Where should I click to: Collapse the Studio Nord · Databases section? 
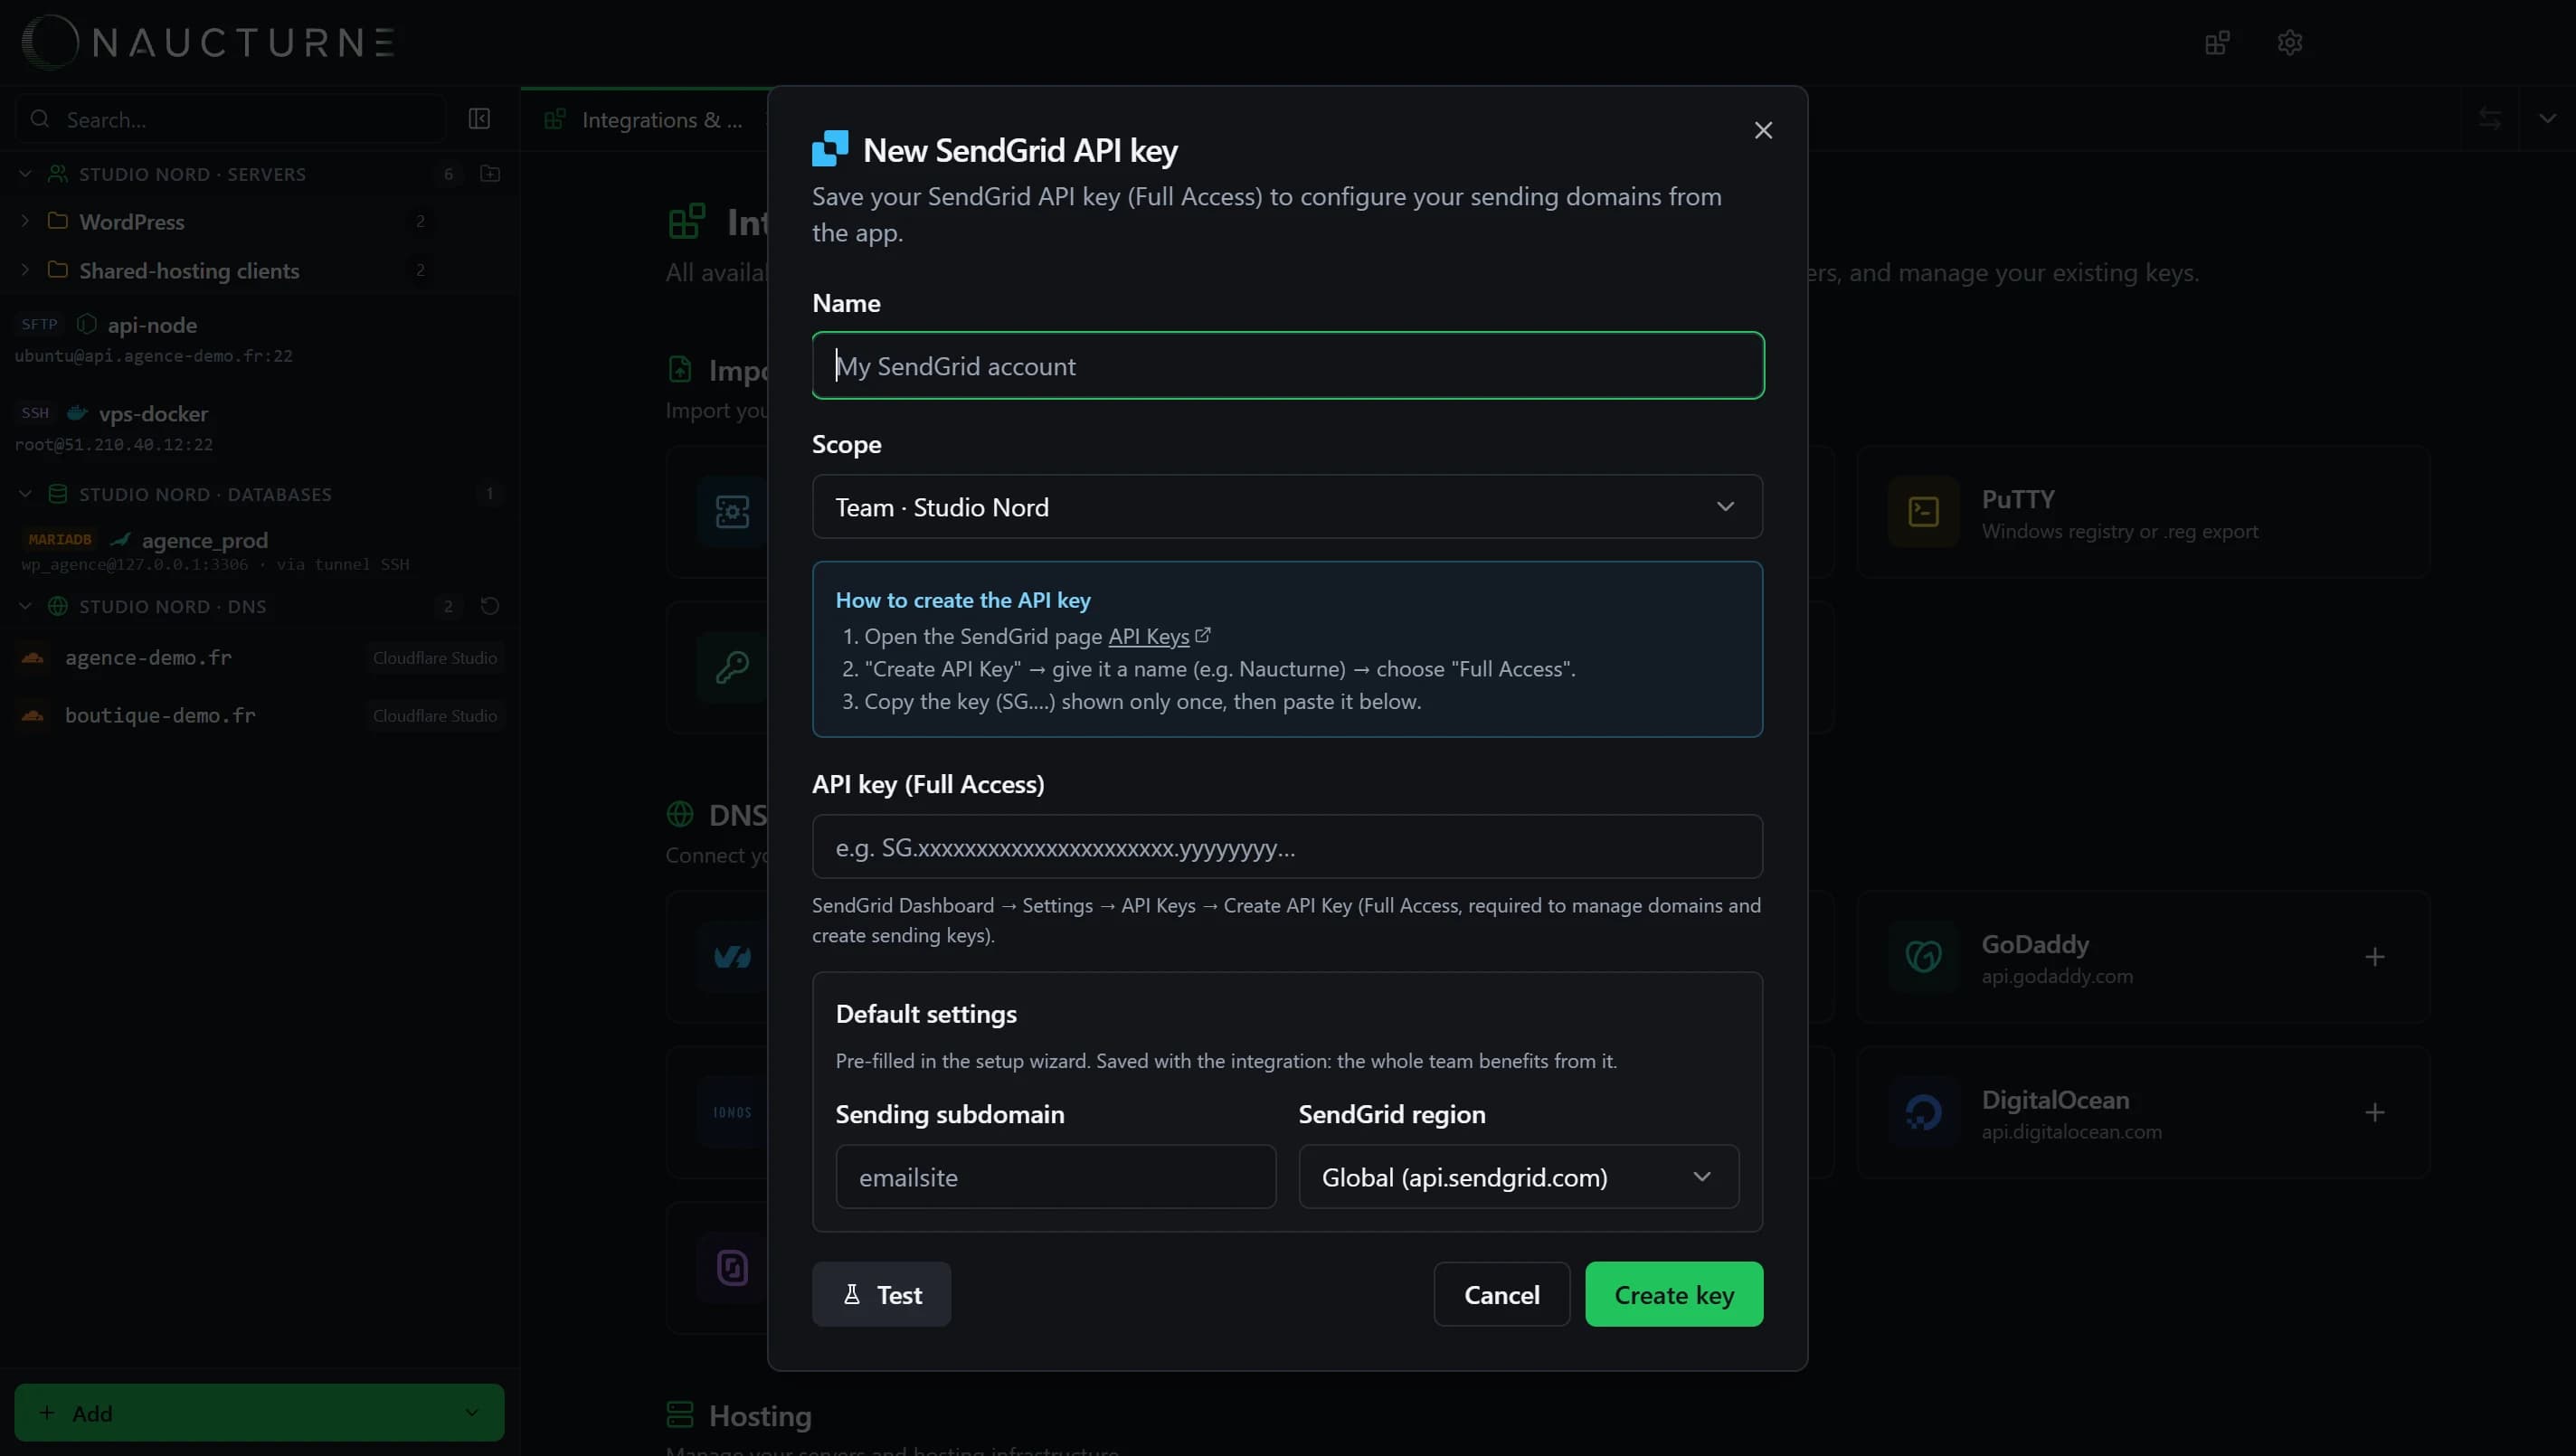(x=25, y=494)
